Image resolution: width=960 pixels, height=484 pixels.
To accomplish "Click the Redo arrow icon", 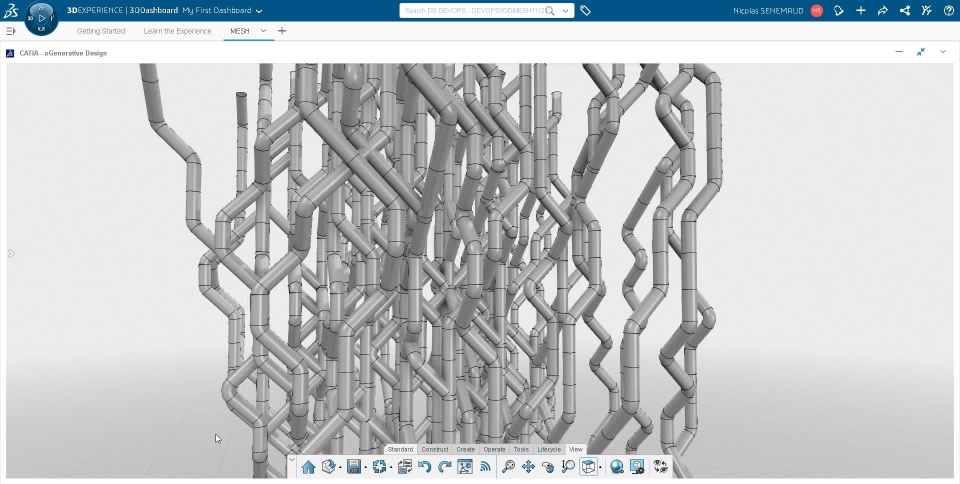I will pyautogui.click(x=444, y=467).
